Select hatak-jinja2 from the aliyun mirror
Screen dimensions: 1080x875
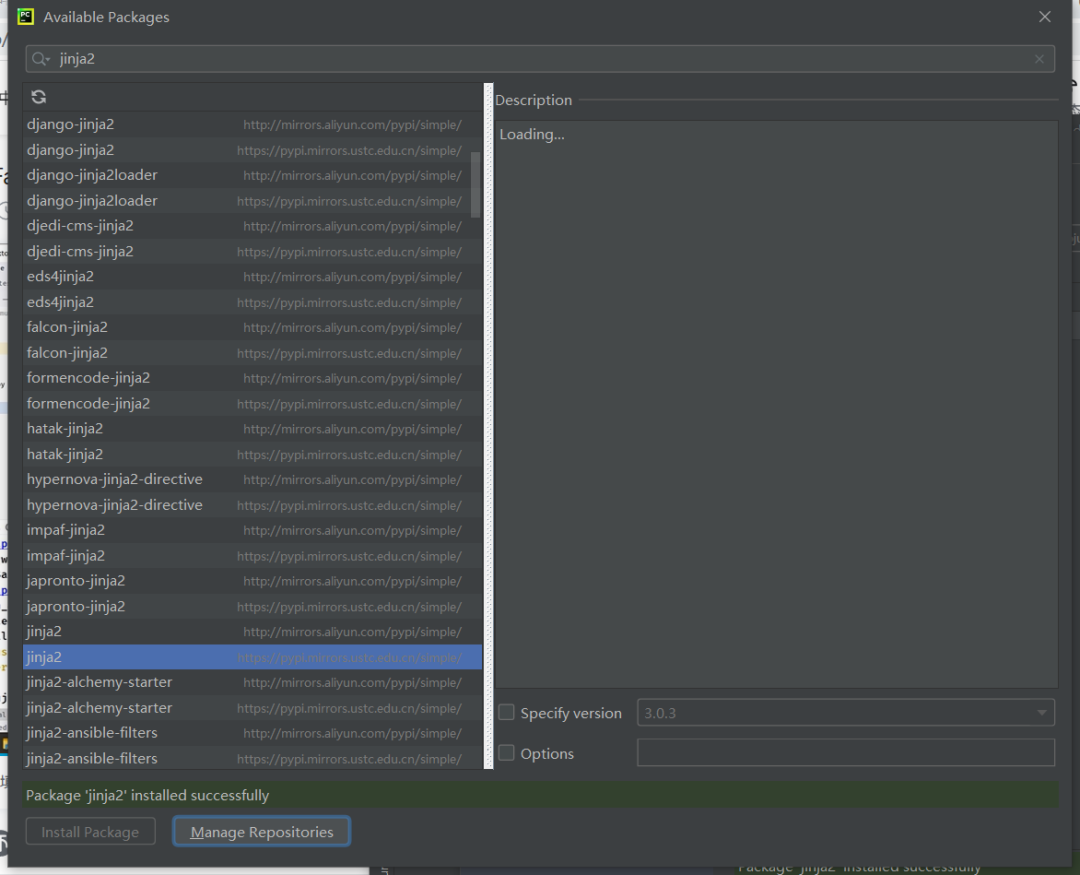click(x=252, y=429)
